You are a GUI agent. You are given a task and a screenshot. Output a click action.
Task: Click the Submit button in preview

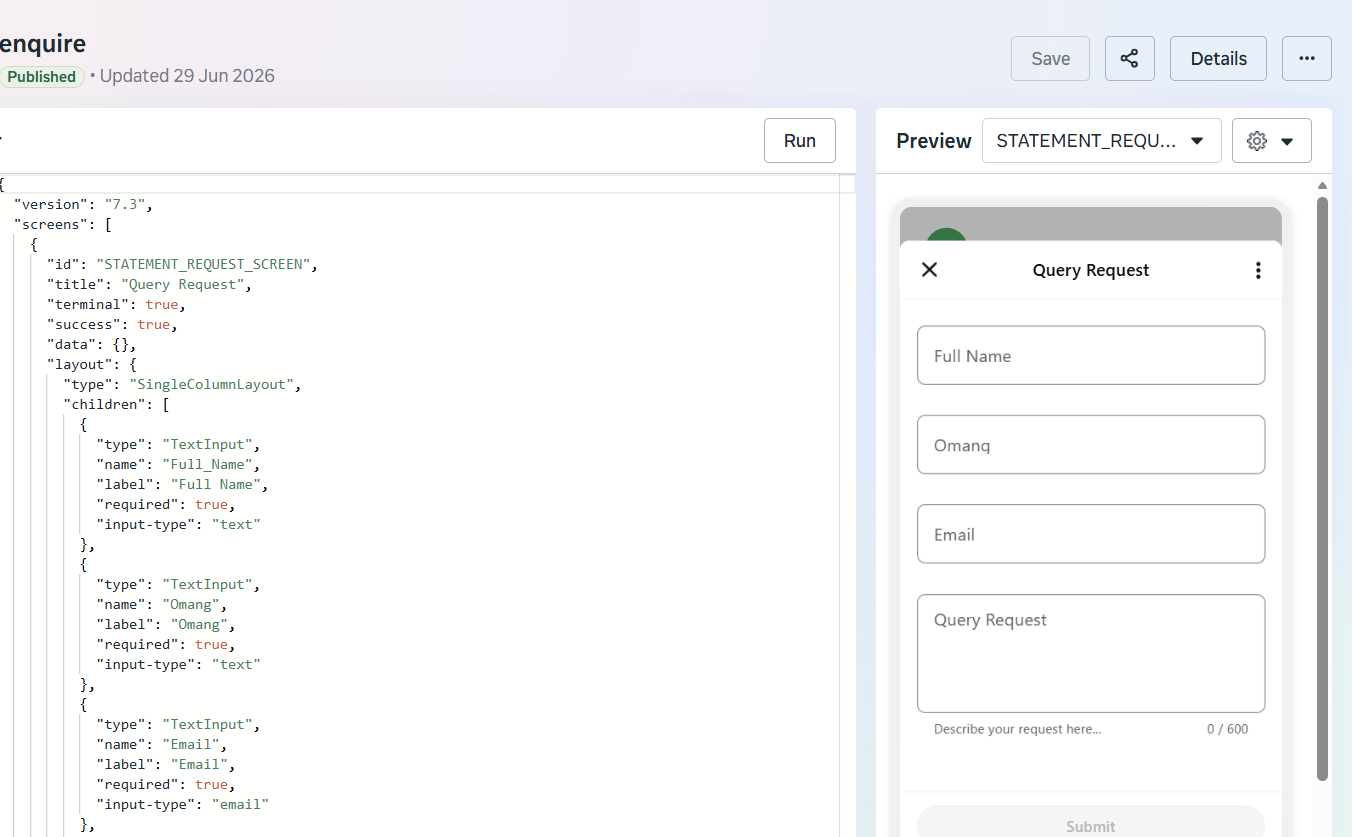[1090, 824]
